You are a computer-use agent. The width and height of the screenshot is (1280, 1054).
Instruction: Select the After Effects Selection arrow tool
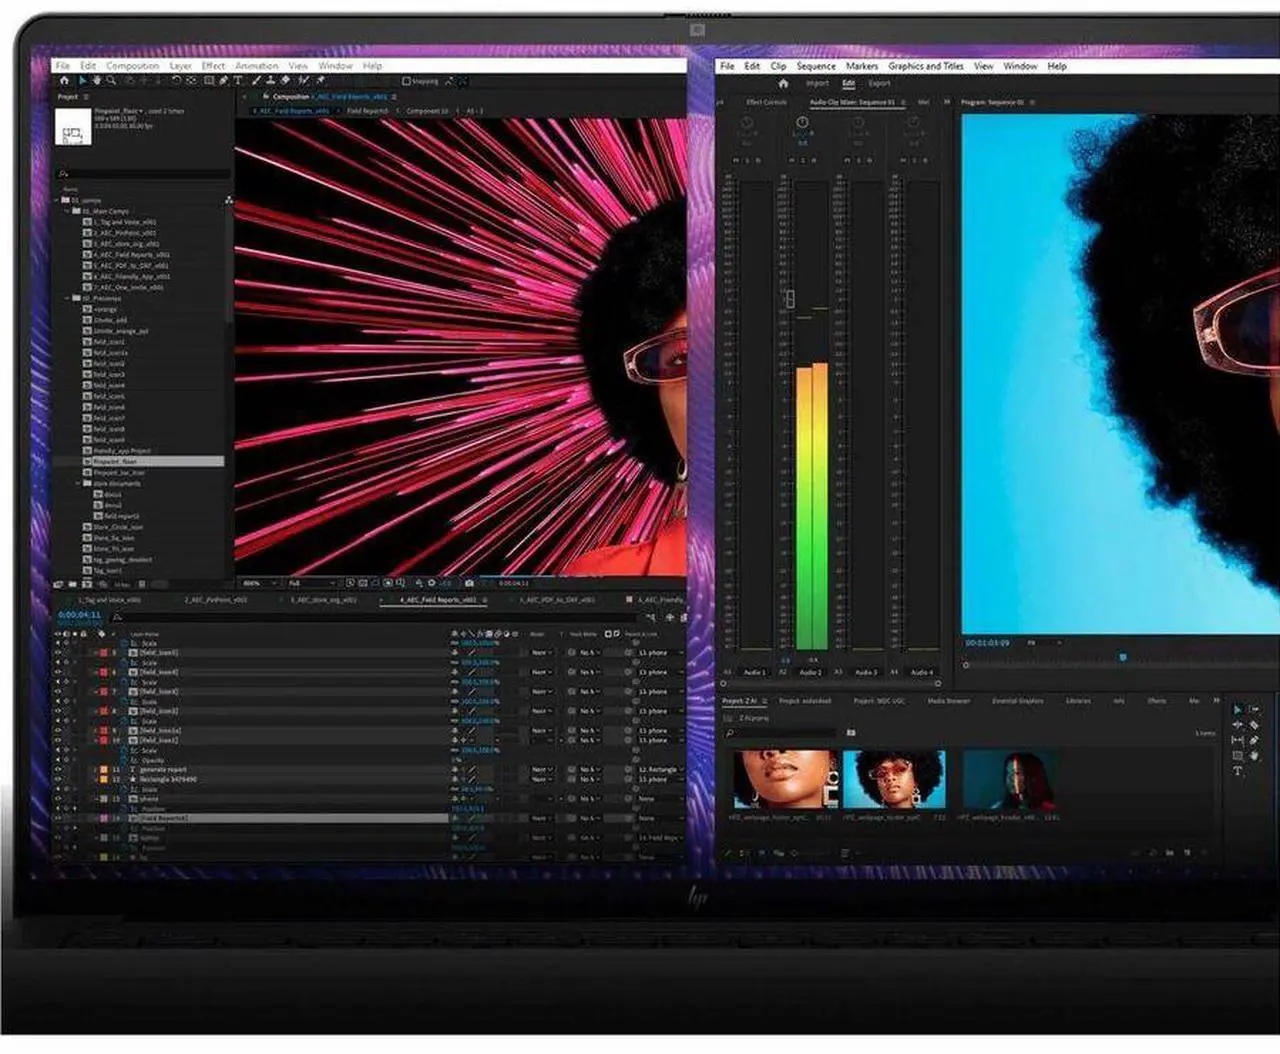pos(83,81)
